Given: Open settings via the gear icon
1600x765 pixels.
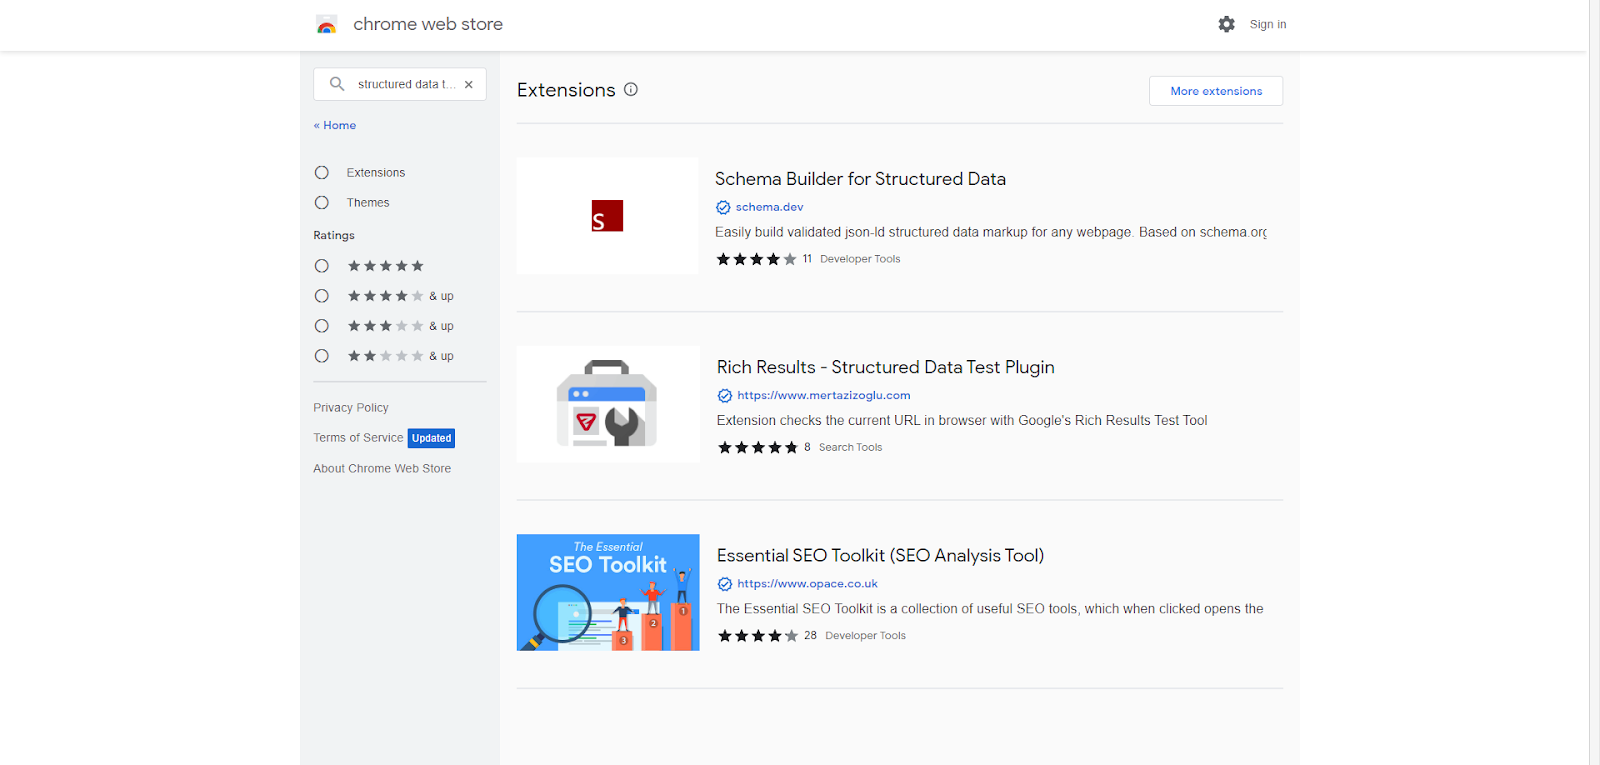Looking at the screenshot, I should [1226, 24].
